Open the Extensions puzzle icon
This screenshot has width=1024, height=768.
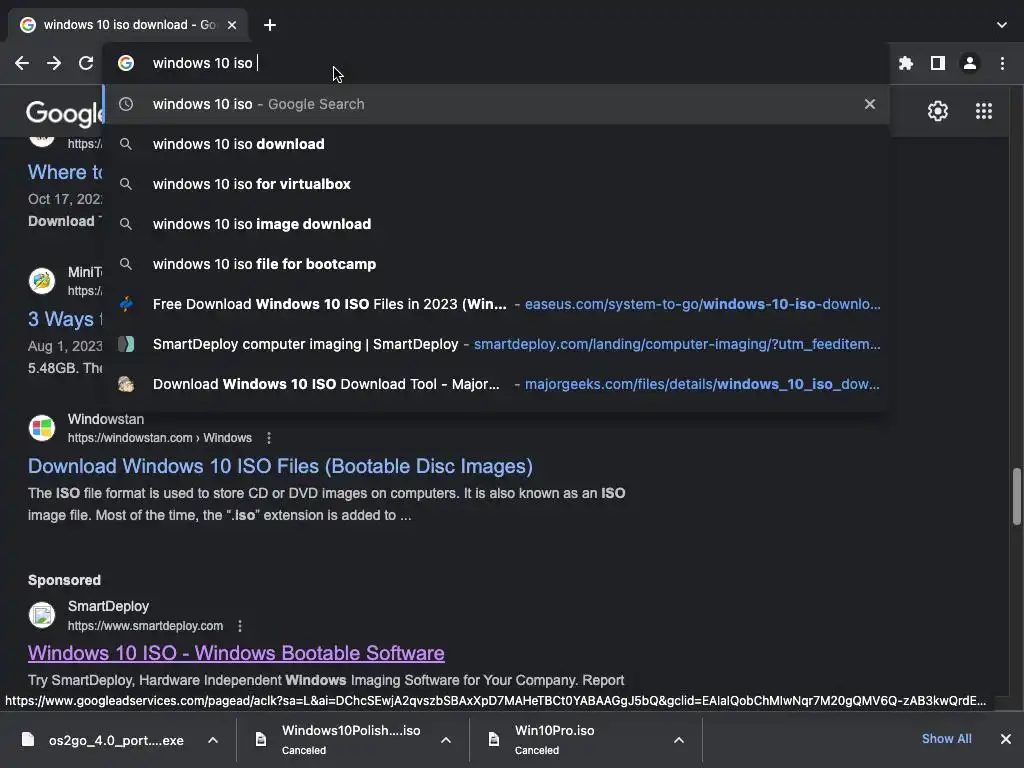906,63
